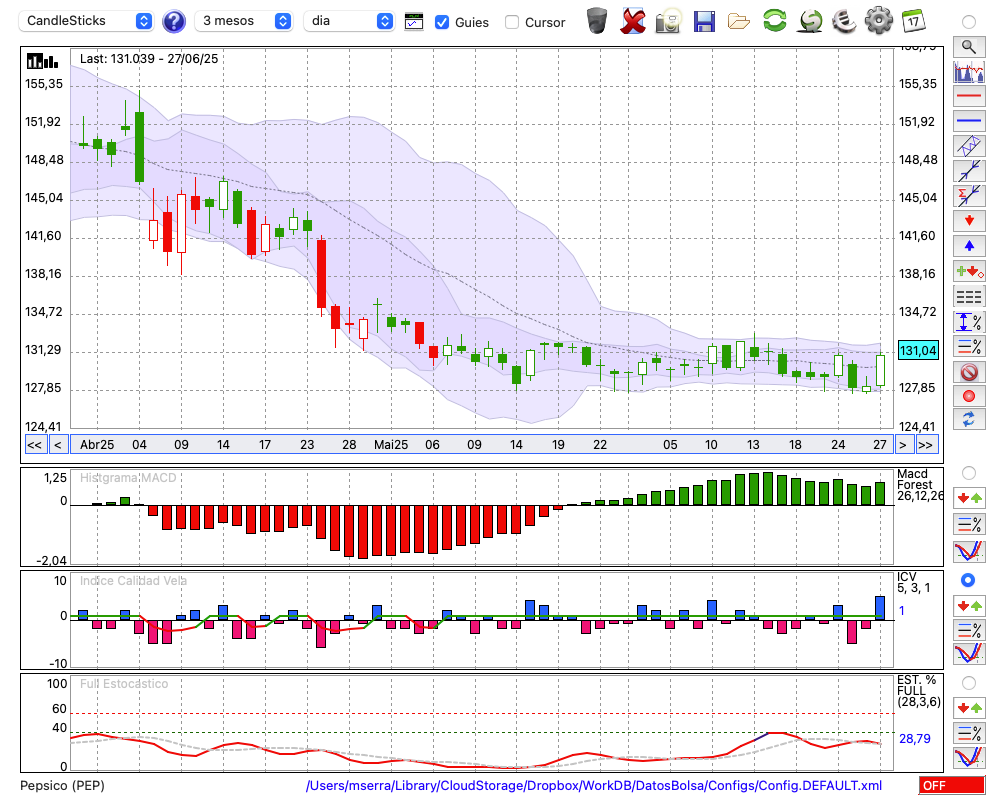Screen dimensions: 1000x800
Task: Click the red X delete icon
Action: (633, 21)
